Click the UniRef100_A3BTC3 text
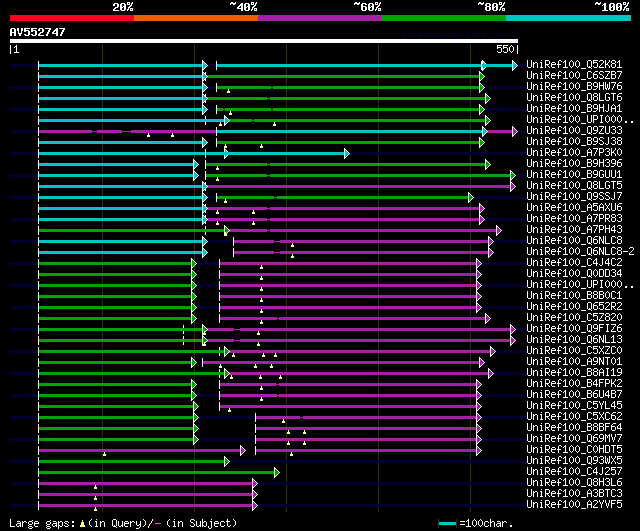Viewport: 640px width, 531px height. click(x=574, y=494)
